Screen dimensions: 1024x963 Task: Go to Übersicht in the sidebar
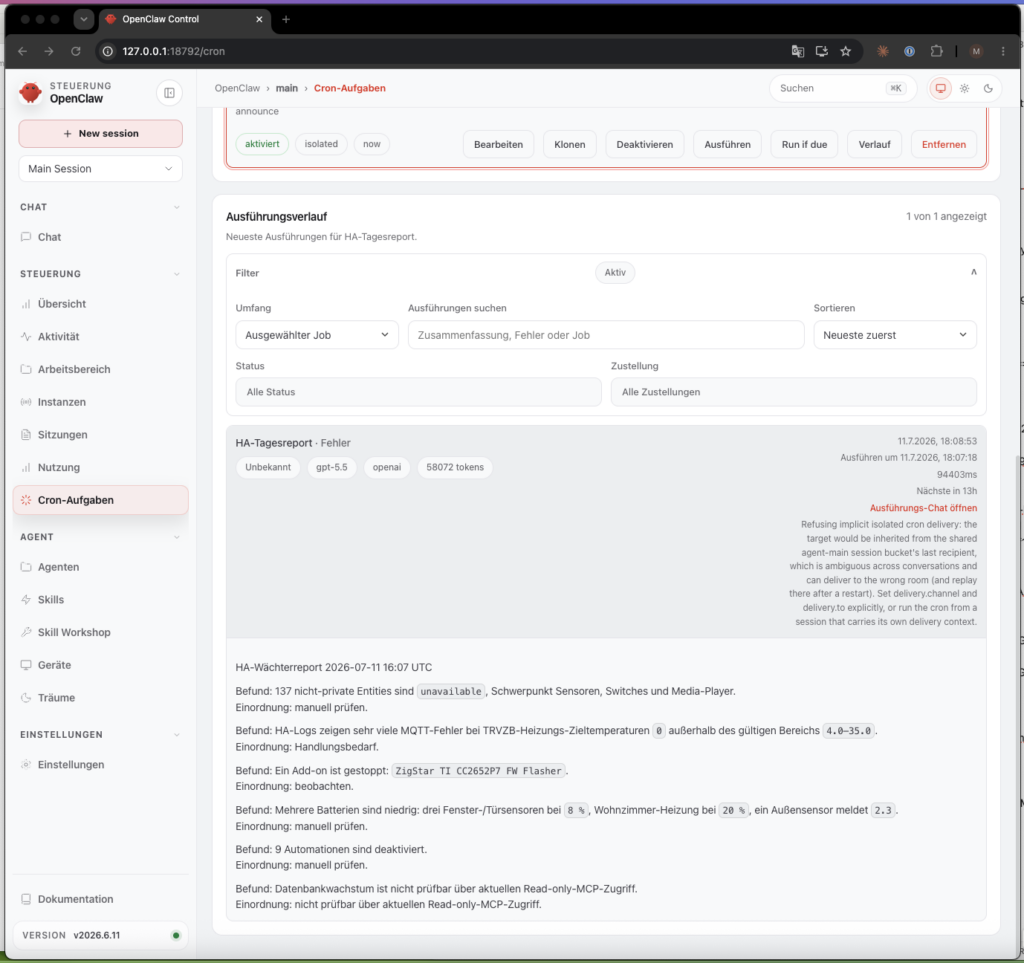101,304
